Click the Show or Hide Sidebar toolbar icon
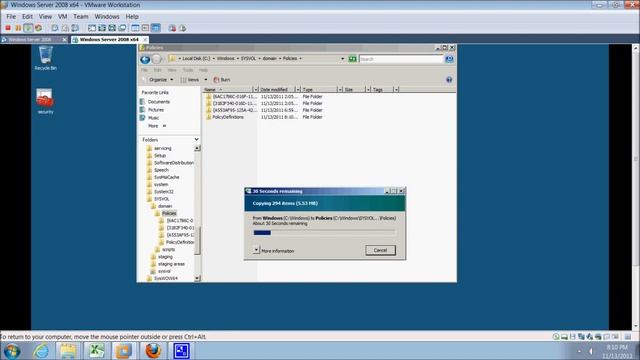Viewport: 640px width, 360px height. pyautogui.click(x=92, y=28)
